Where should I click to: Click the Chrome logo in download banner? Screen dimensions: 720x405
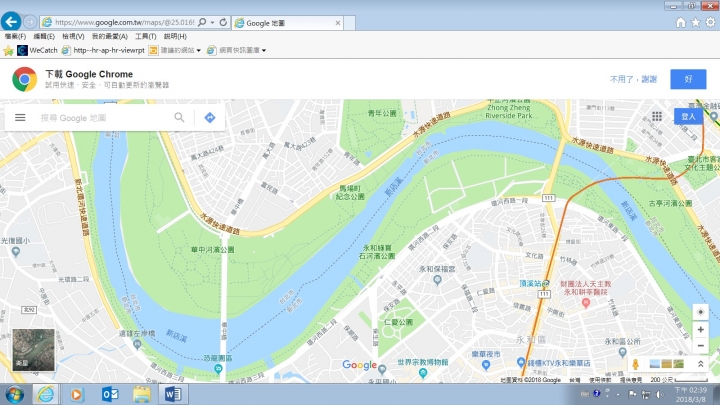point(25,79)
